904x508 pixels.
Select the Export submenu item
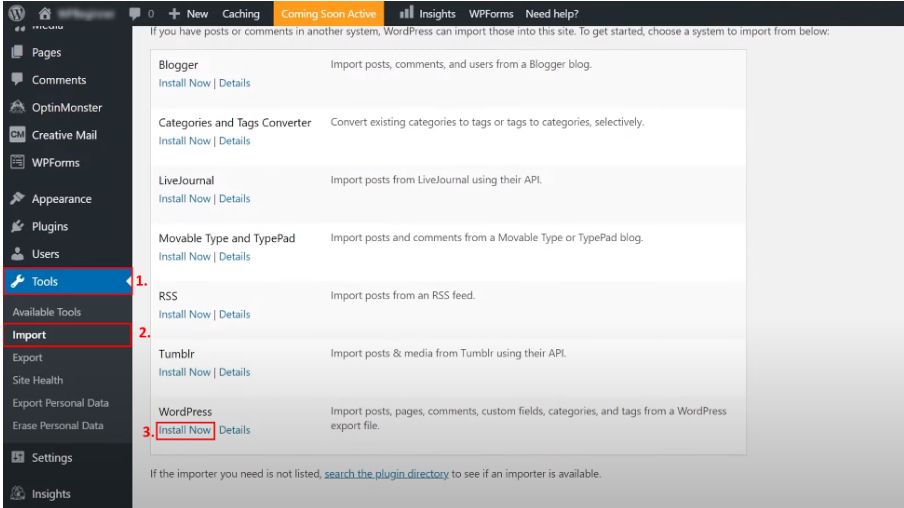click(x=27, y=358)
